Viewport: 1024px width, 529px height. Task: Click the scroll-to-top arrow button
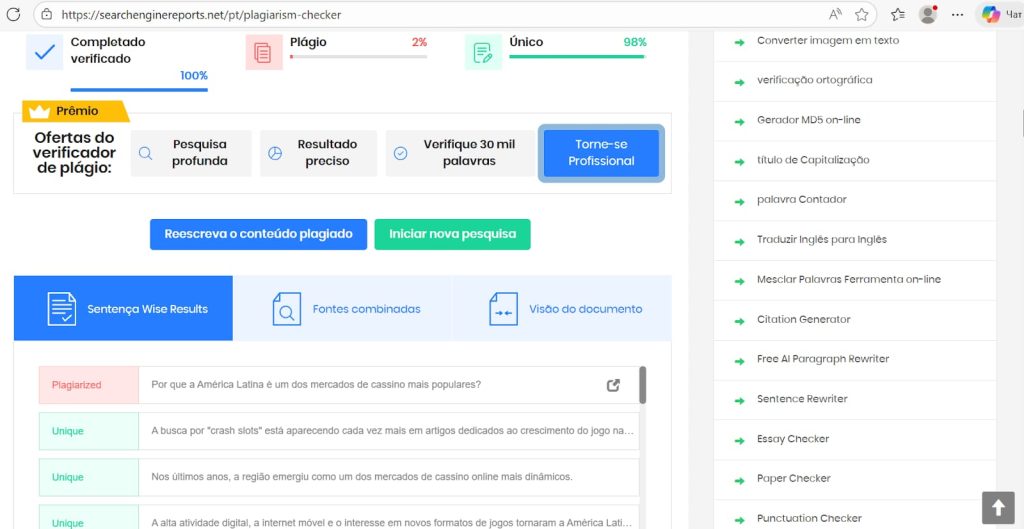pyautogui.click(x=997, y=507)
